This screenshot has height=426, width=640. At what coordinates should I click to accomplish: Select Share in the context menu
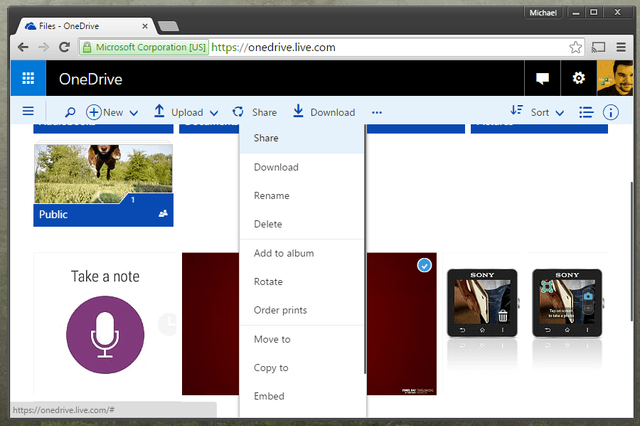(302, 138)
